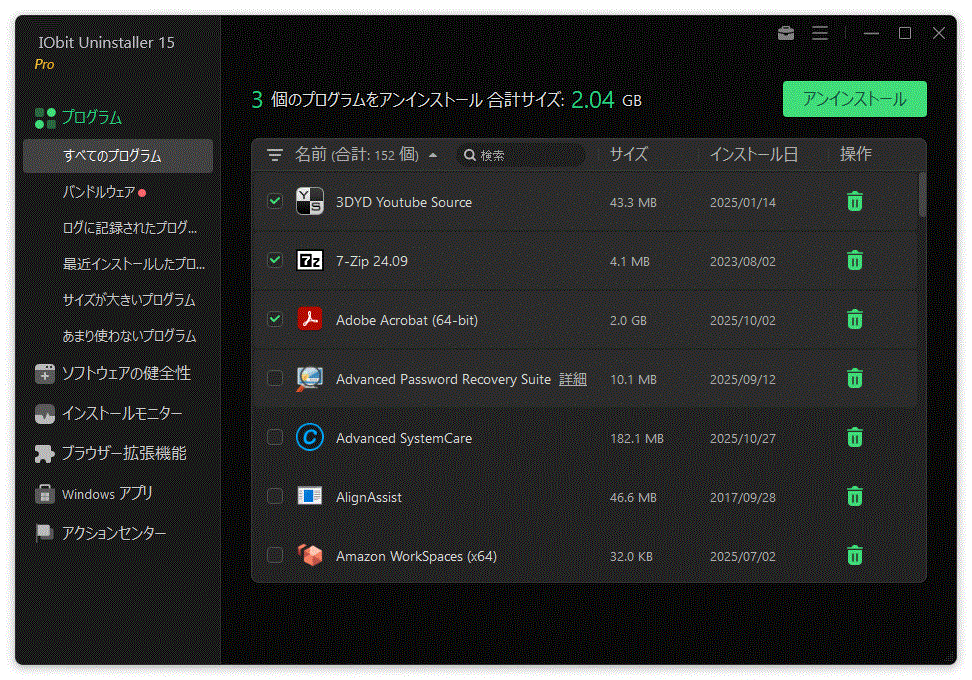Uncheck 3DYD Youtube Source from selection

275,201
